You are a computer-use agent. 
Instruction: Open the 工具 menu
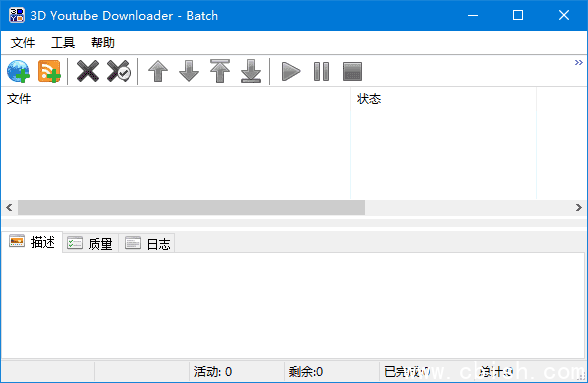pyautogui.click(x=63, y=42)
